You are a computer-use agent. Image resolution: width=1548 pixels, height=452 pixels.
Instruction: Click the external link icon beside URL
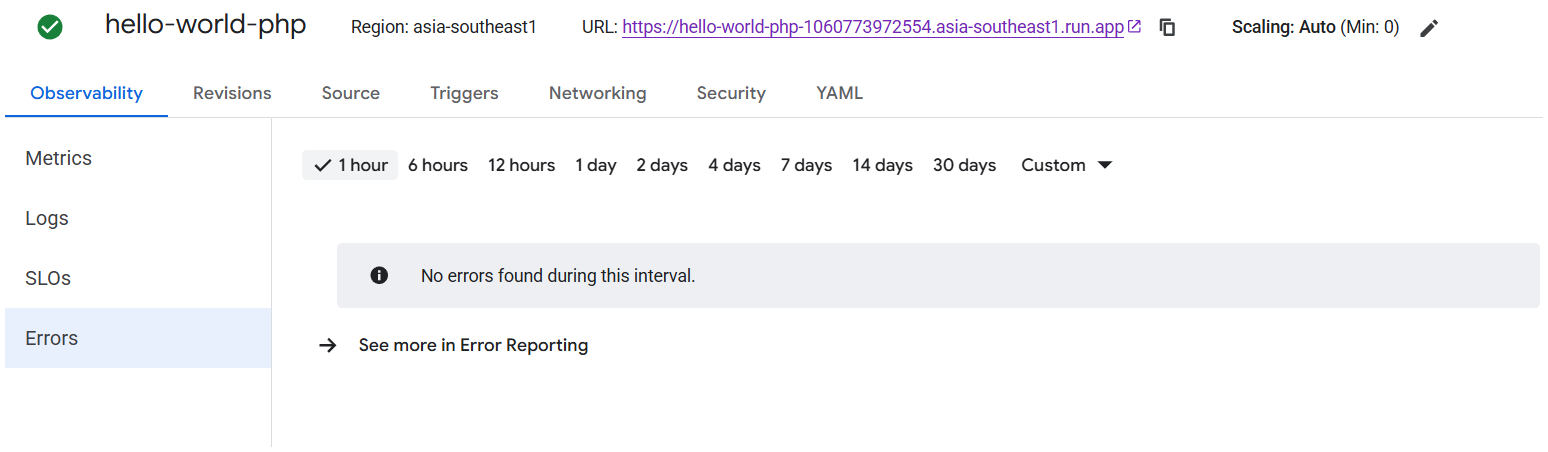[1134, 27]
